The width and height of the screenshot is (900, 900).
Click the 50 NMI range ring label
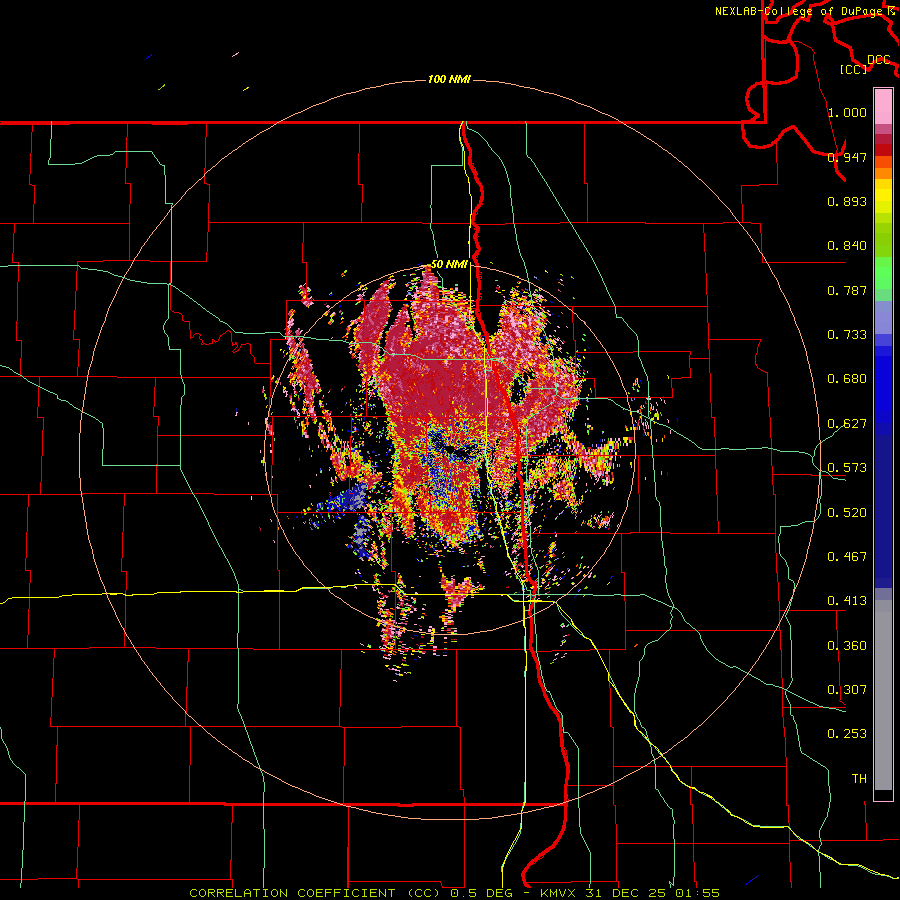pyautogui.click(x=449, y=264)
